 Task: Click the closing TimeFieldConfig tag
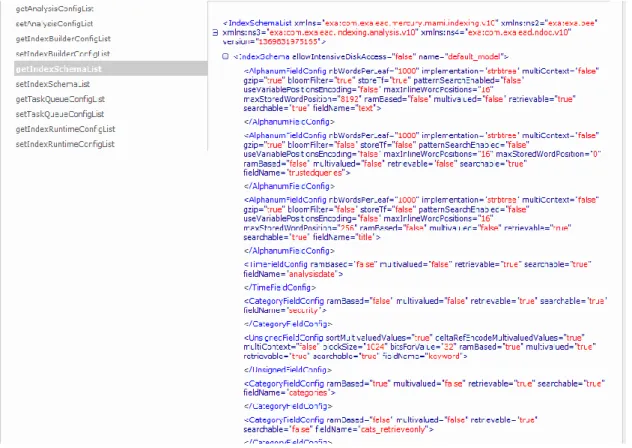[x=280, y=288]
